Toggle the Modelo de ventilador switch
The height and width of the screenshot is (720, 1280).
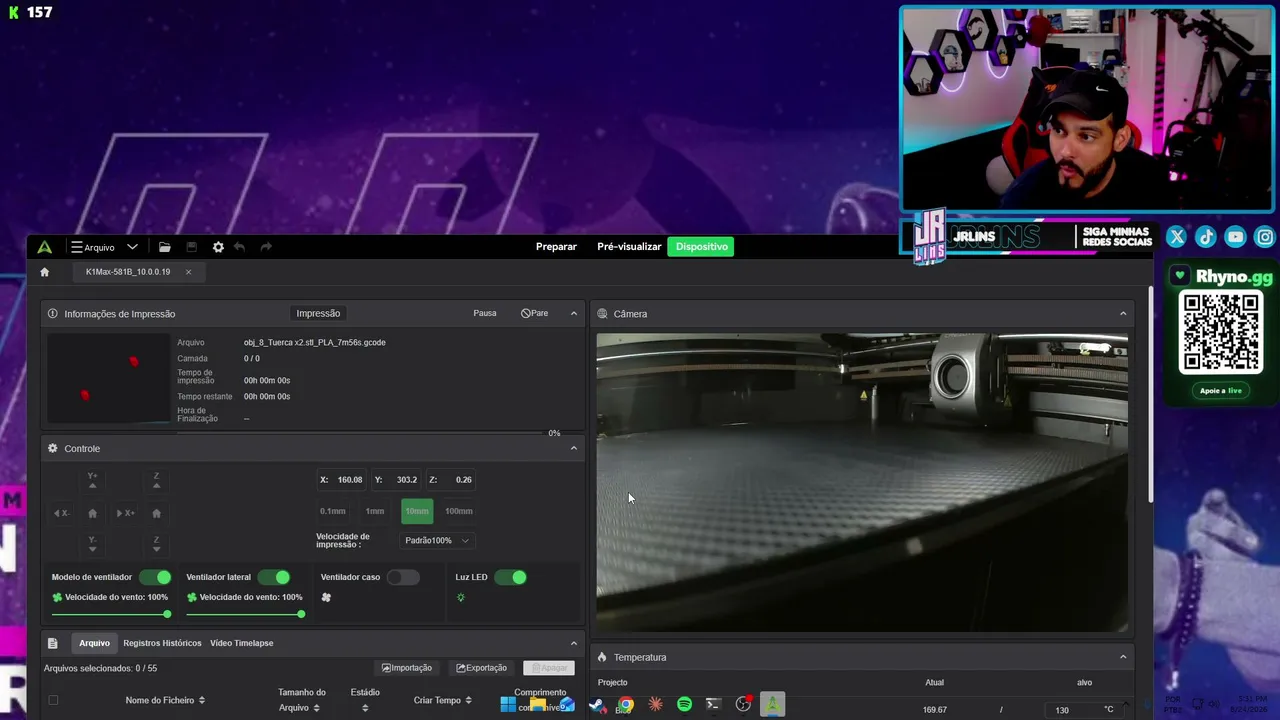[155, 577]
